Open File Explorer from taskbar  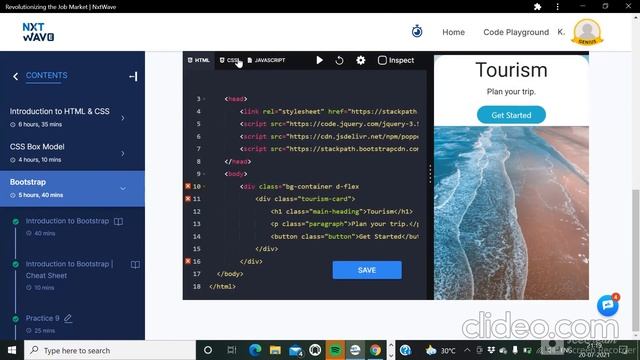point(275,350)
